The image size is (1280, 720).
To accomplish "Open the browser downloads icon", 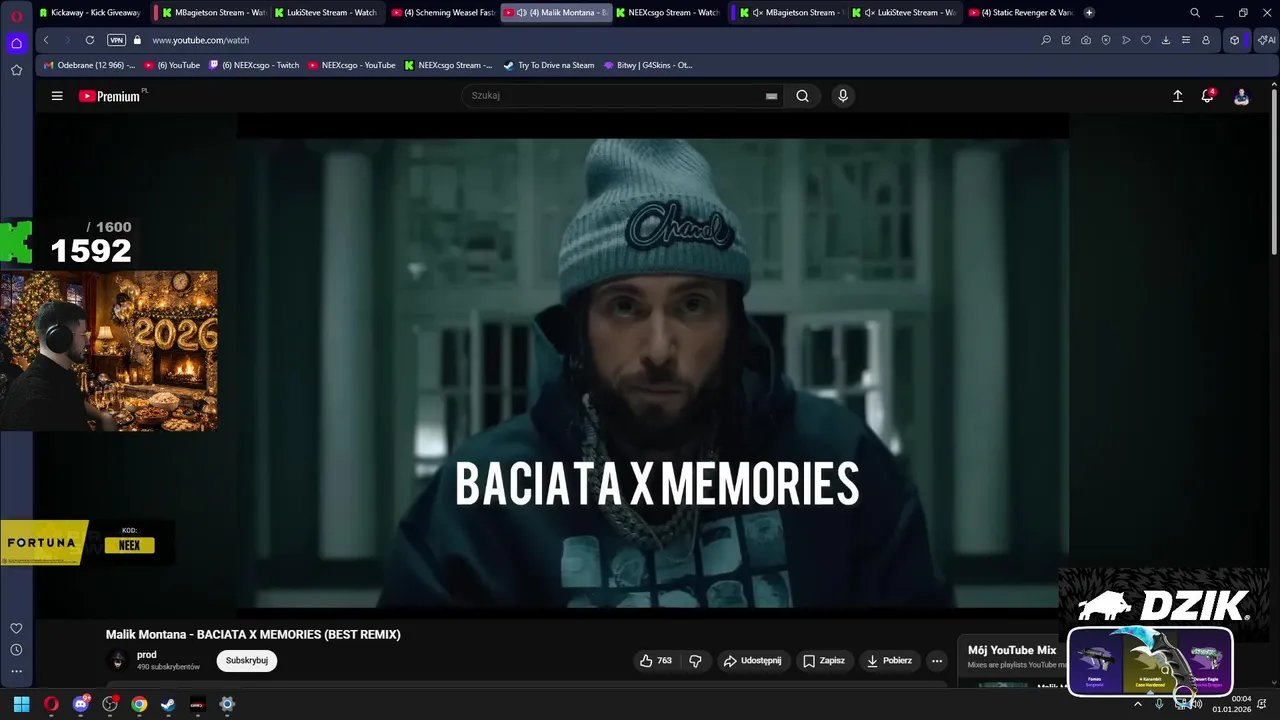I will pyautogui.click(x=1166, y=40).
